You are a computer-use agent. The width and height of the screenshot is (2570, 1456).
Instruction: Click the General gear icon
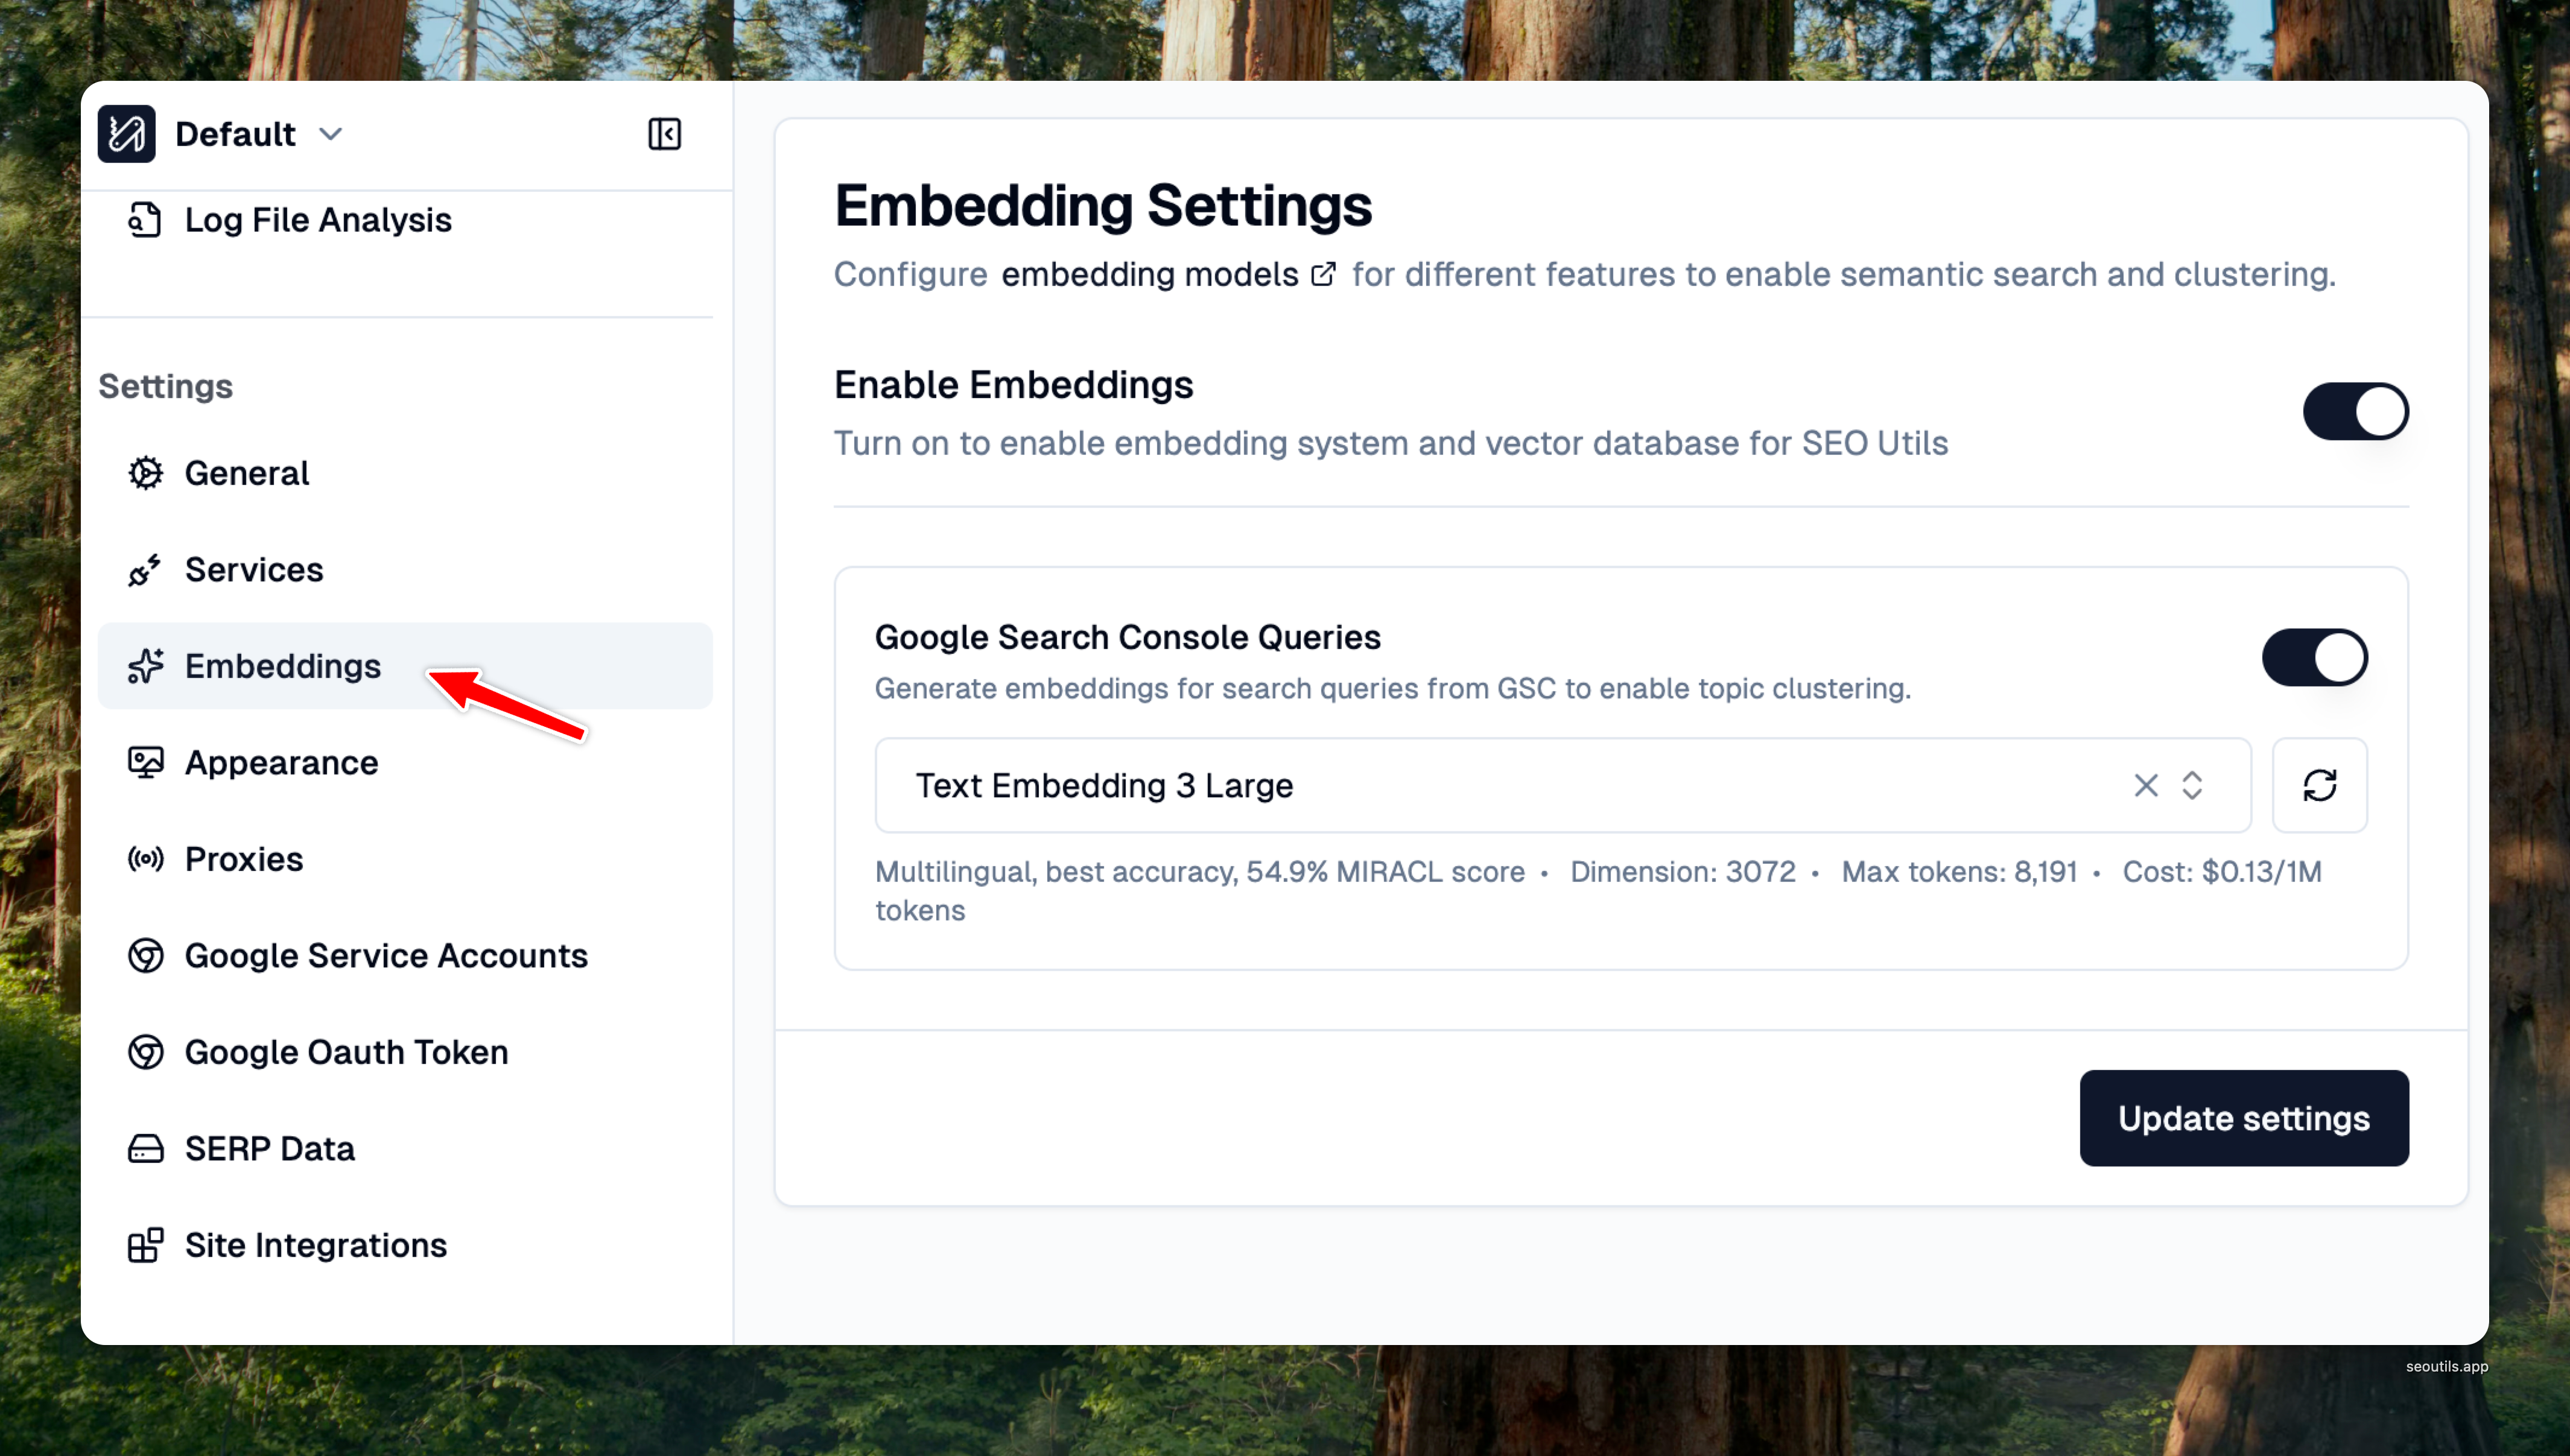click(145, 473)
